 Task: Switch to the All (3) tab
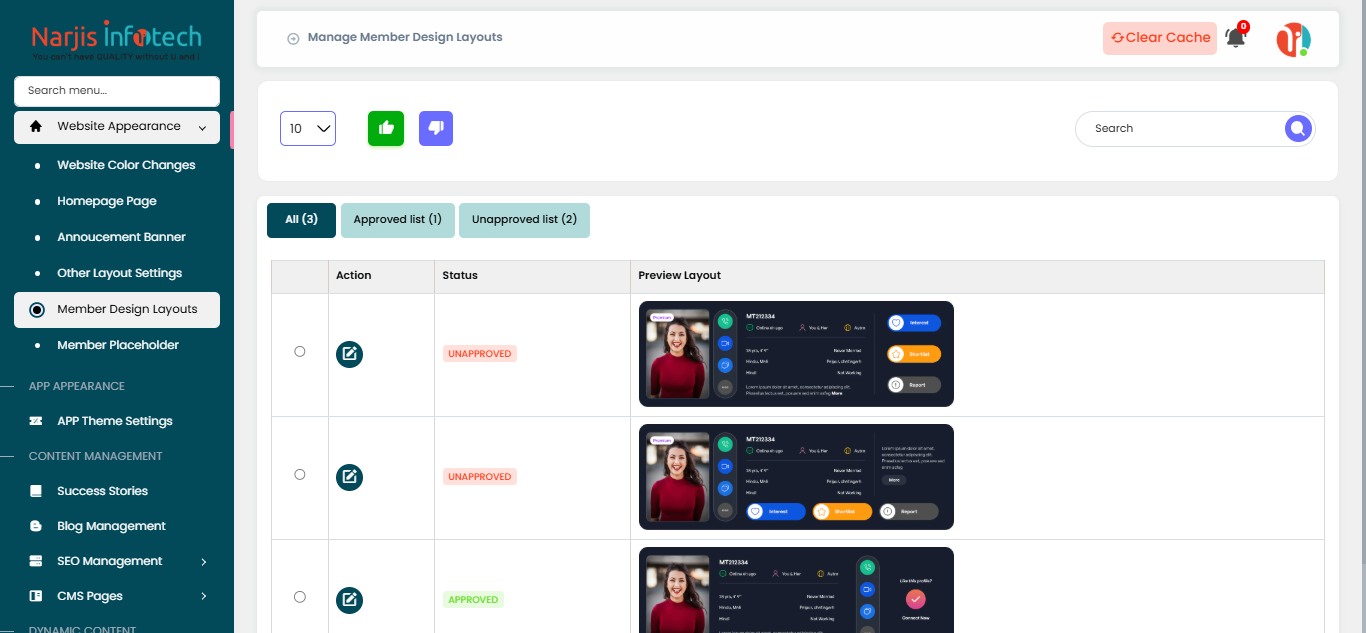click(x=301, y=220)
